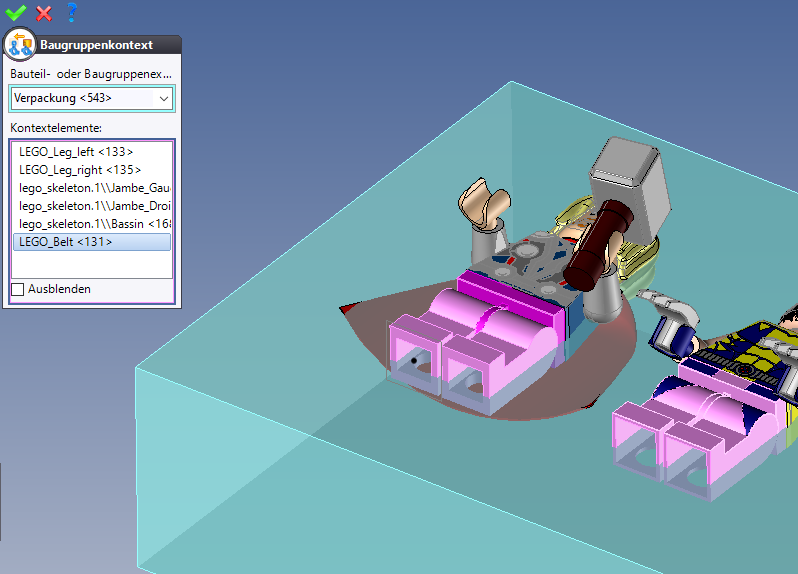Select lego_skeleton.1\\Jambe_Droi list entry

(x=92, y=206)
